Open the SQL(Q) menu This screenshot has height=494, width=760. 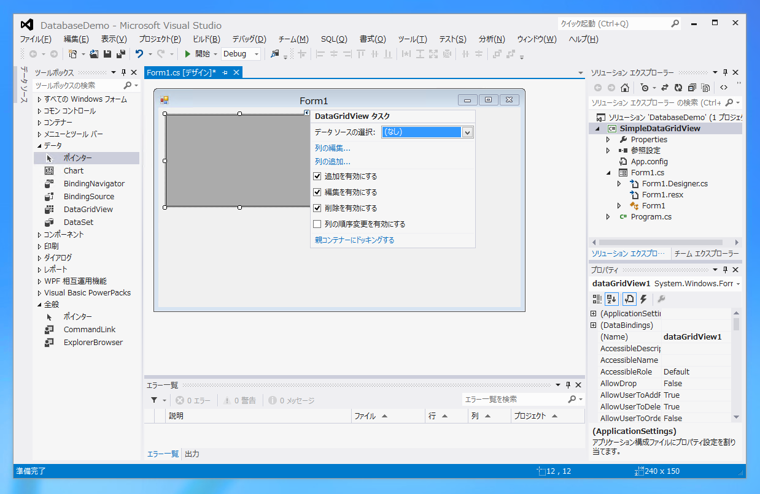click(334, 39)
